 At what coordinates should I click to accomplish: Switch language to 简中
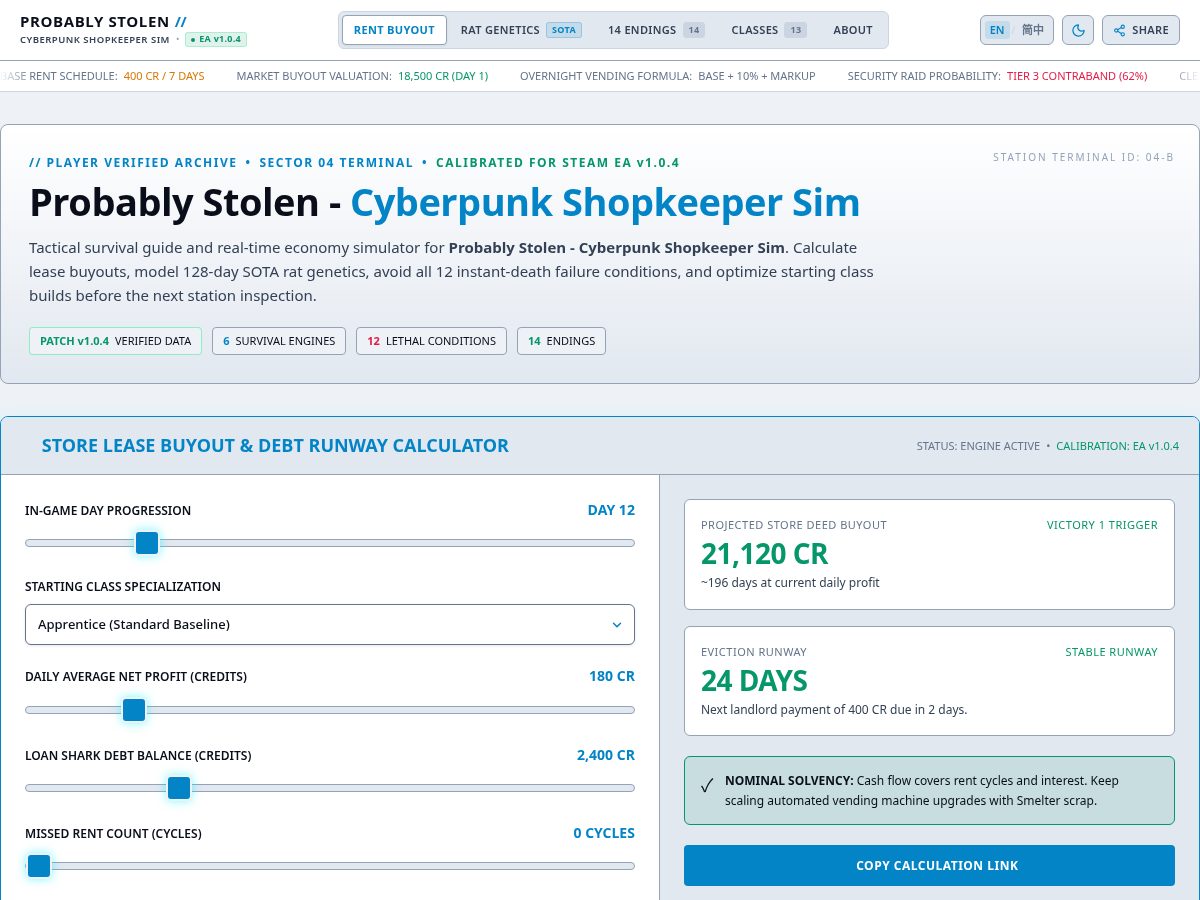(1033, 30)
